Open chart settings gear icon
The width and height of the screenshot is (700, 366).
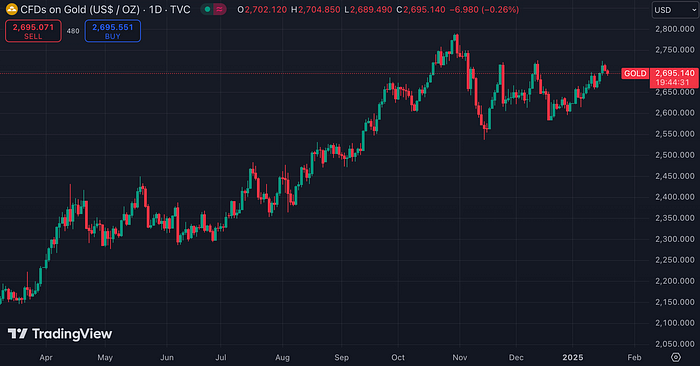coord(676,357)
